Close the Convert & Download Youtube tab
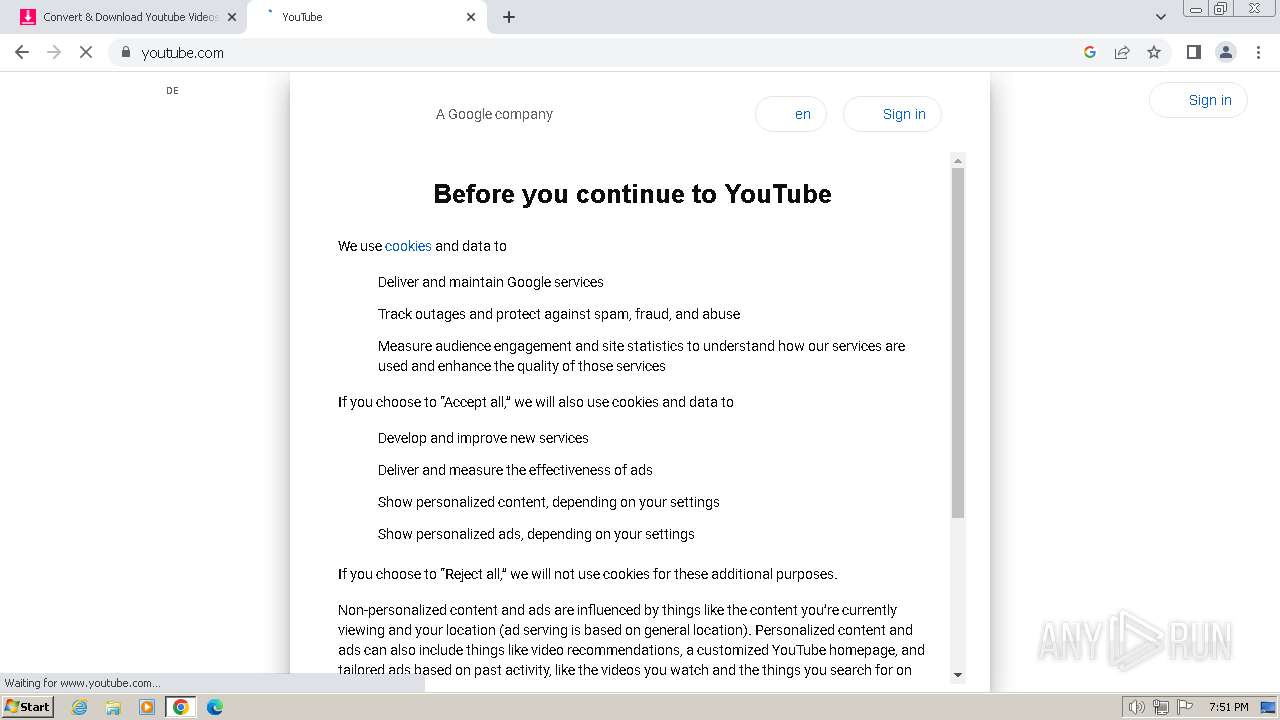The height and width of the screenshot is (720, 1280). coord(232,17)
